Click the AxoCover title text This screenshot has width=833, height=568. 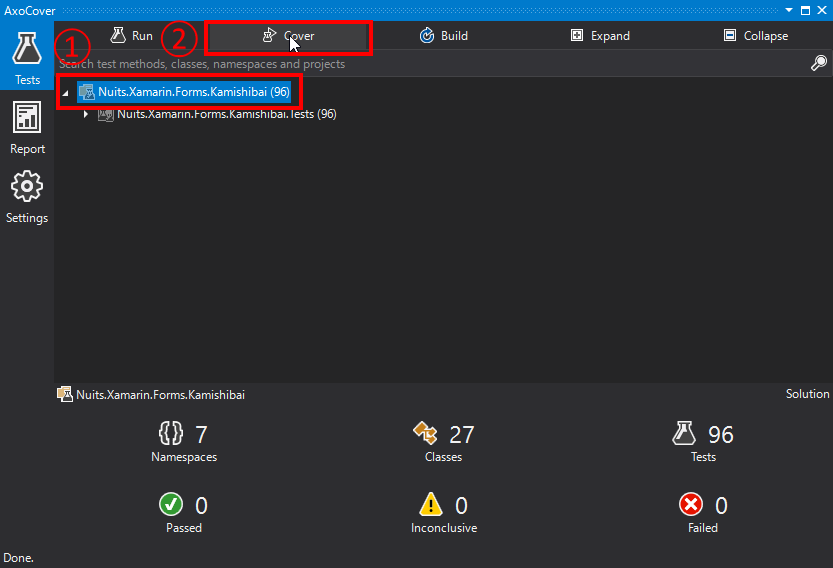tap(30, 11)
